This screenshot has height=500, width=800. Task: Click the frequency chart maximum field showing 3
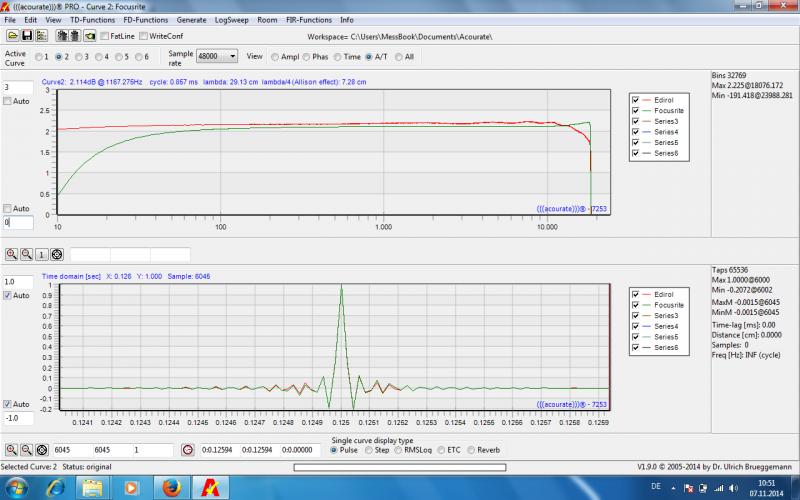18,87
